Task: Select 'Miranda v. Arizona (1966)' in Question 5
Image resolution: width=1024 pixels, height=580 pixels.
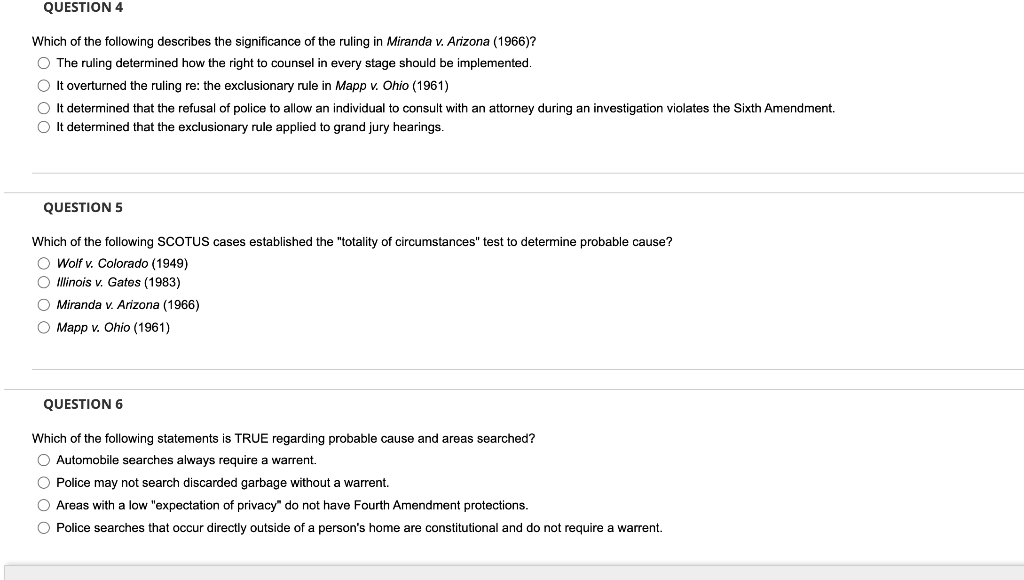Action: (x=44, y=305)
